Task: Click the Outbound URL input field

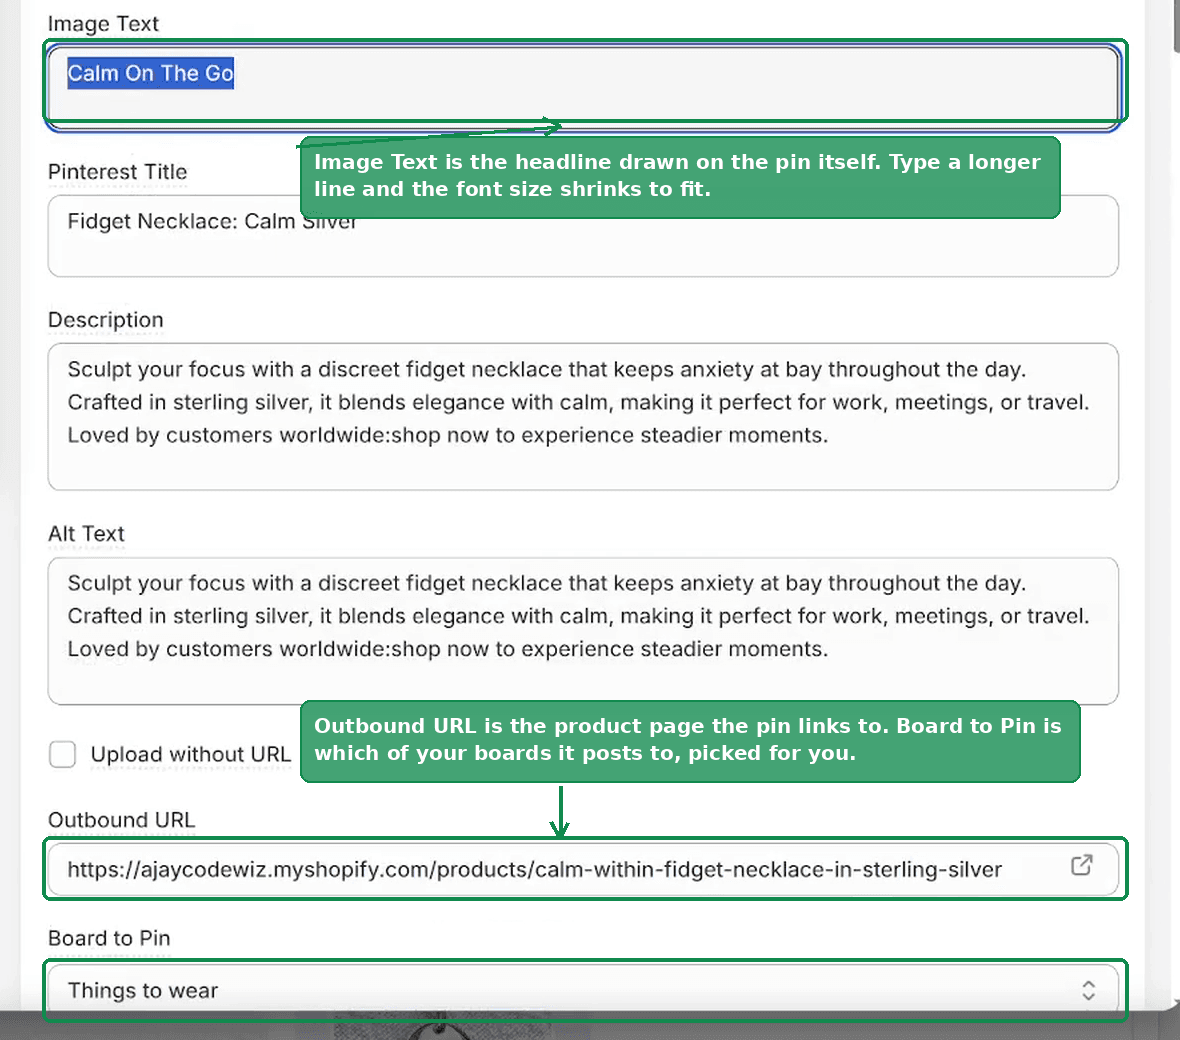Action: point(583,869)
